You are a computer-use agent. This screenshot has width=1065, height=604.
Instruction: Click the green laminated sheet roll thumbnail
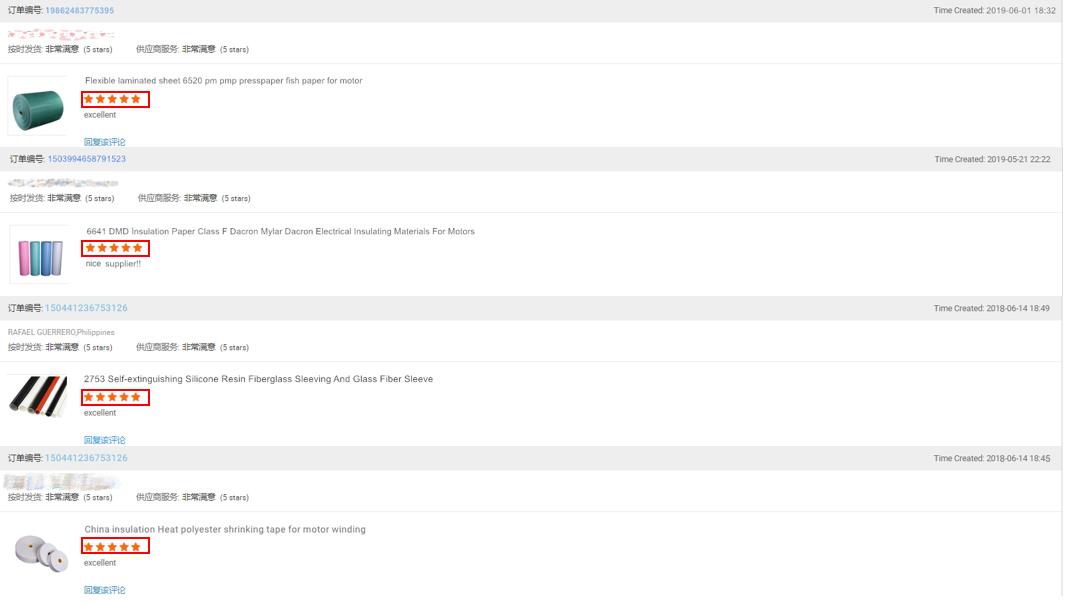[39, 106]
